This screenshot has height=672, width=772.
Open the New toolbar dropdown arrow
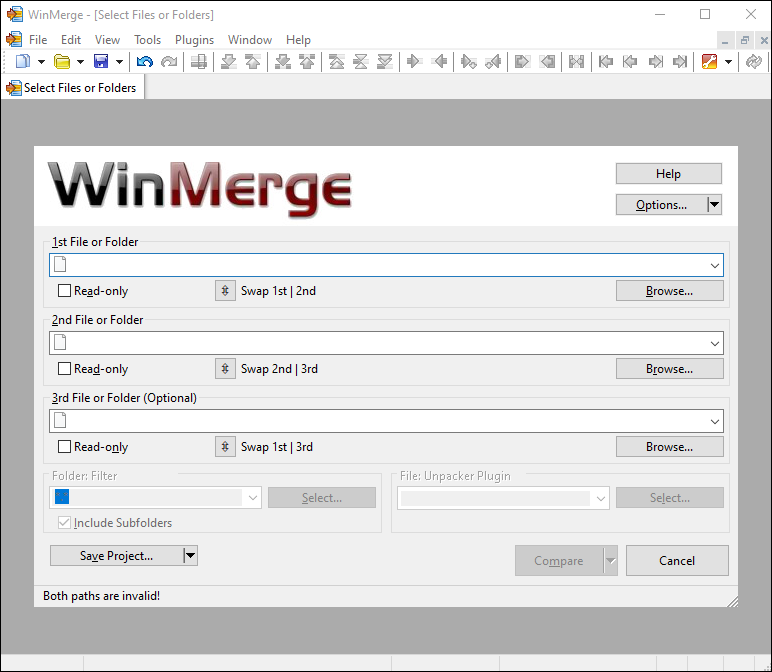[41, 62]
